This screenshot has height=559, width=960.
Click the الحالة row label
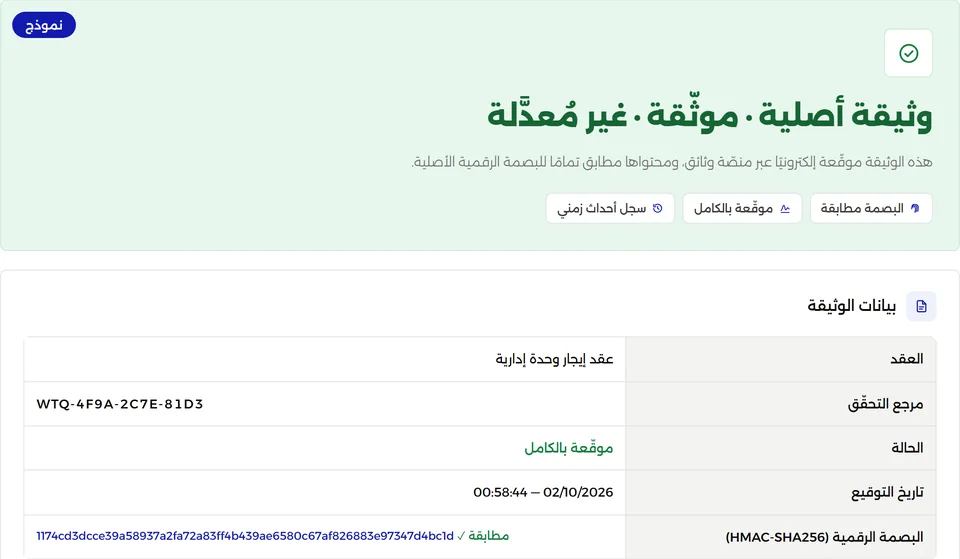tap(907, 448)
